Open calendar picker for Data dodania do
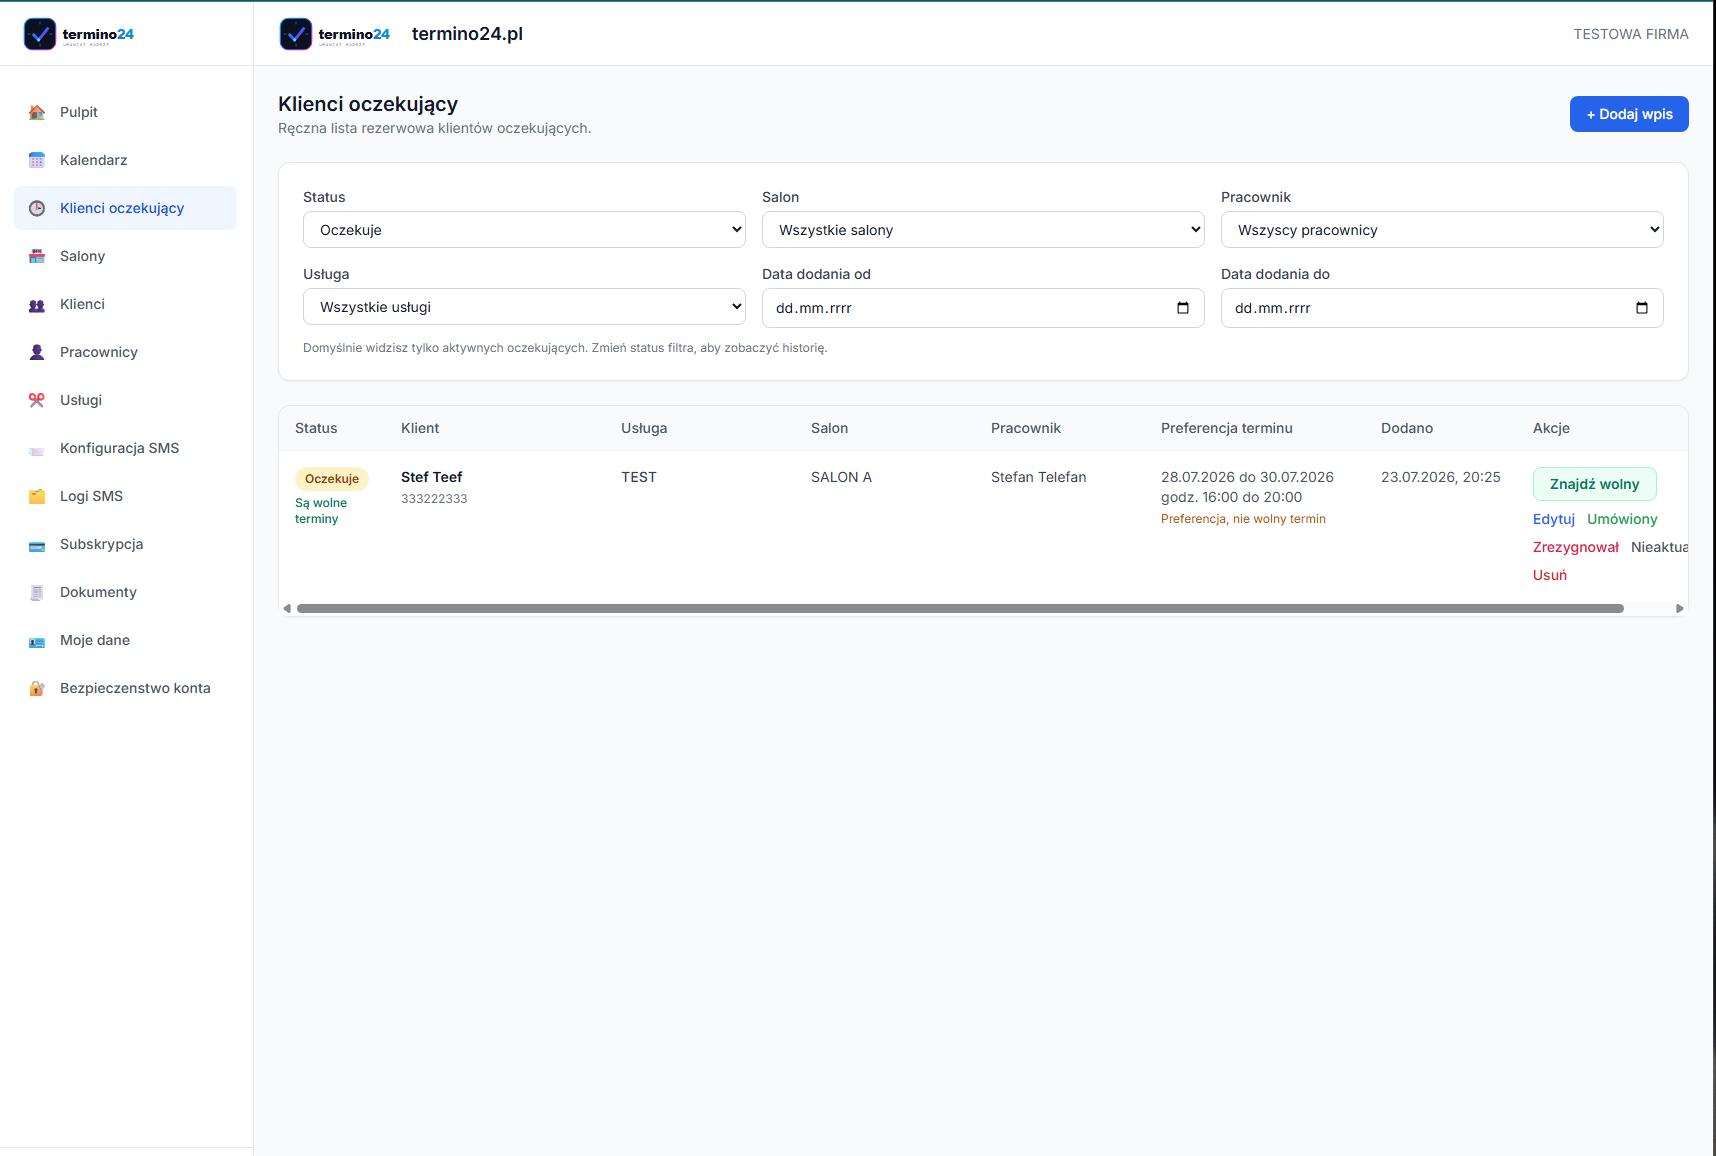Image resolution: width=1716 pixels, height=1156 pixels. 1642,308
